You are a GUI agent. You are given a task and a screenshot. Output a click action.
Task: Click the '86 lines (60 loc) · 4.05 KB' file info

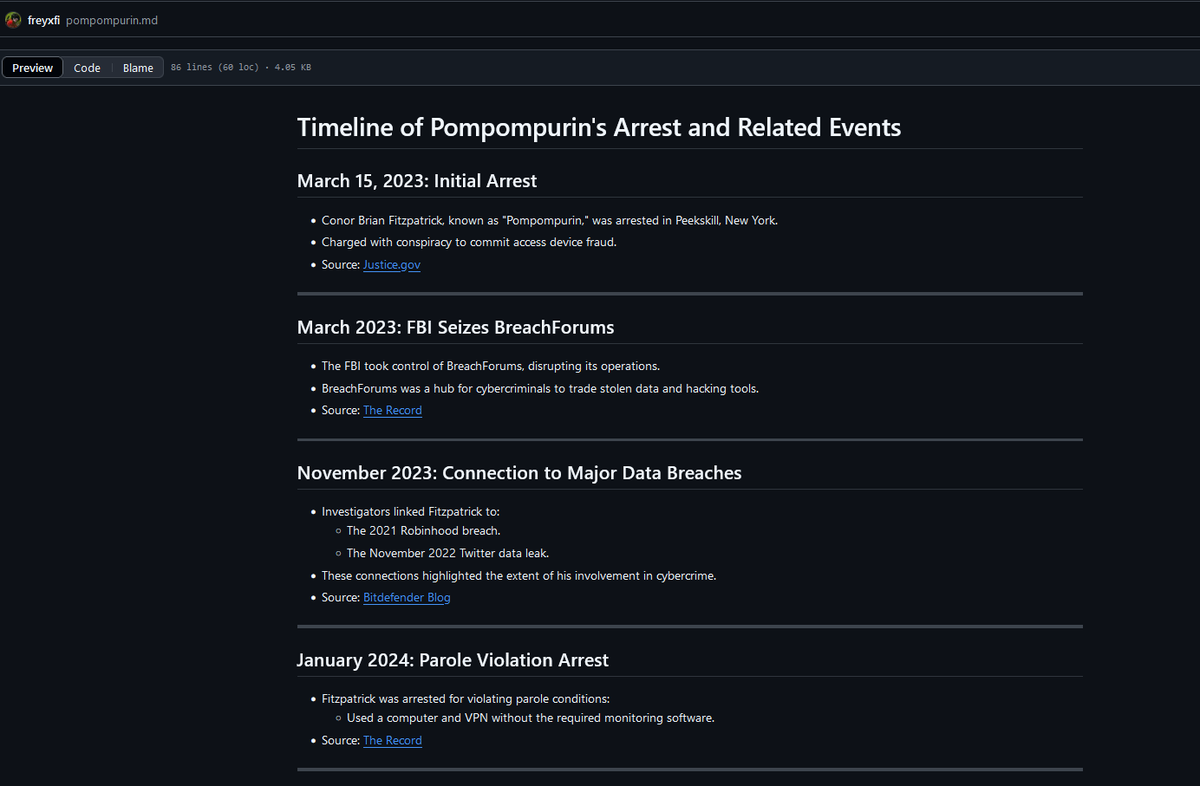click(x=241, y=68)
